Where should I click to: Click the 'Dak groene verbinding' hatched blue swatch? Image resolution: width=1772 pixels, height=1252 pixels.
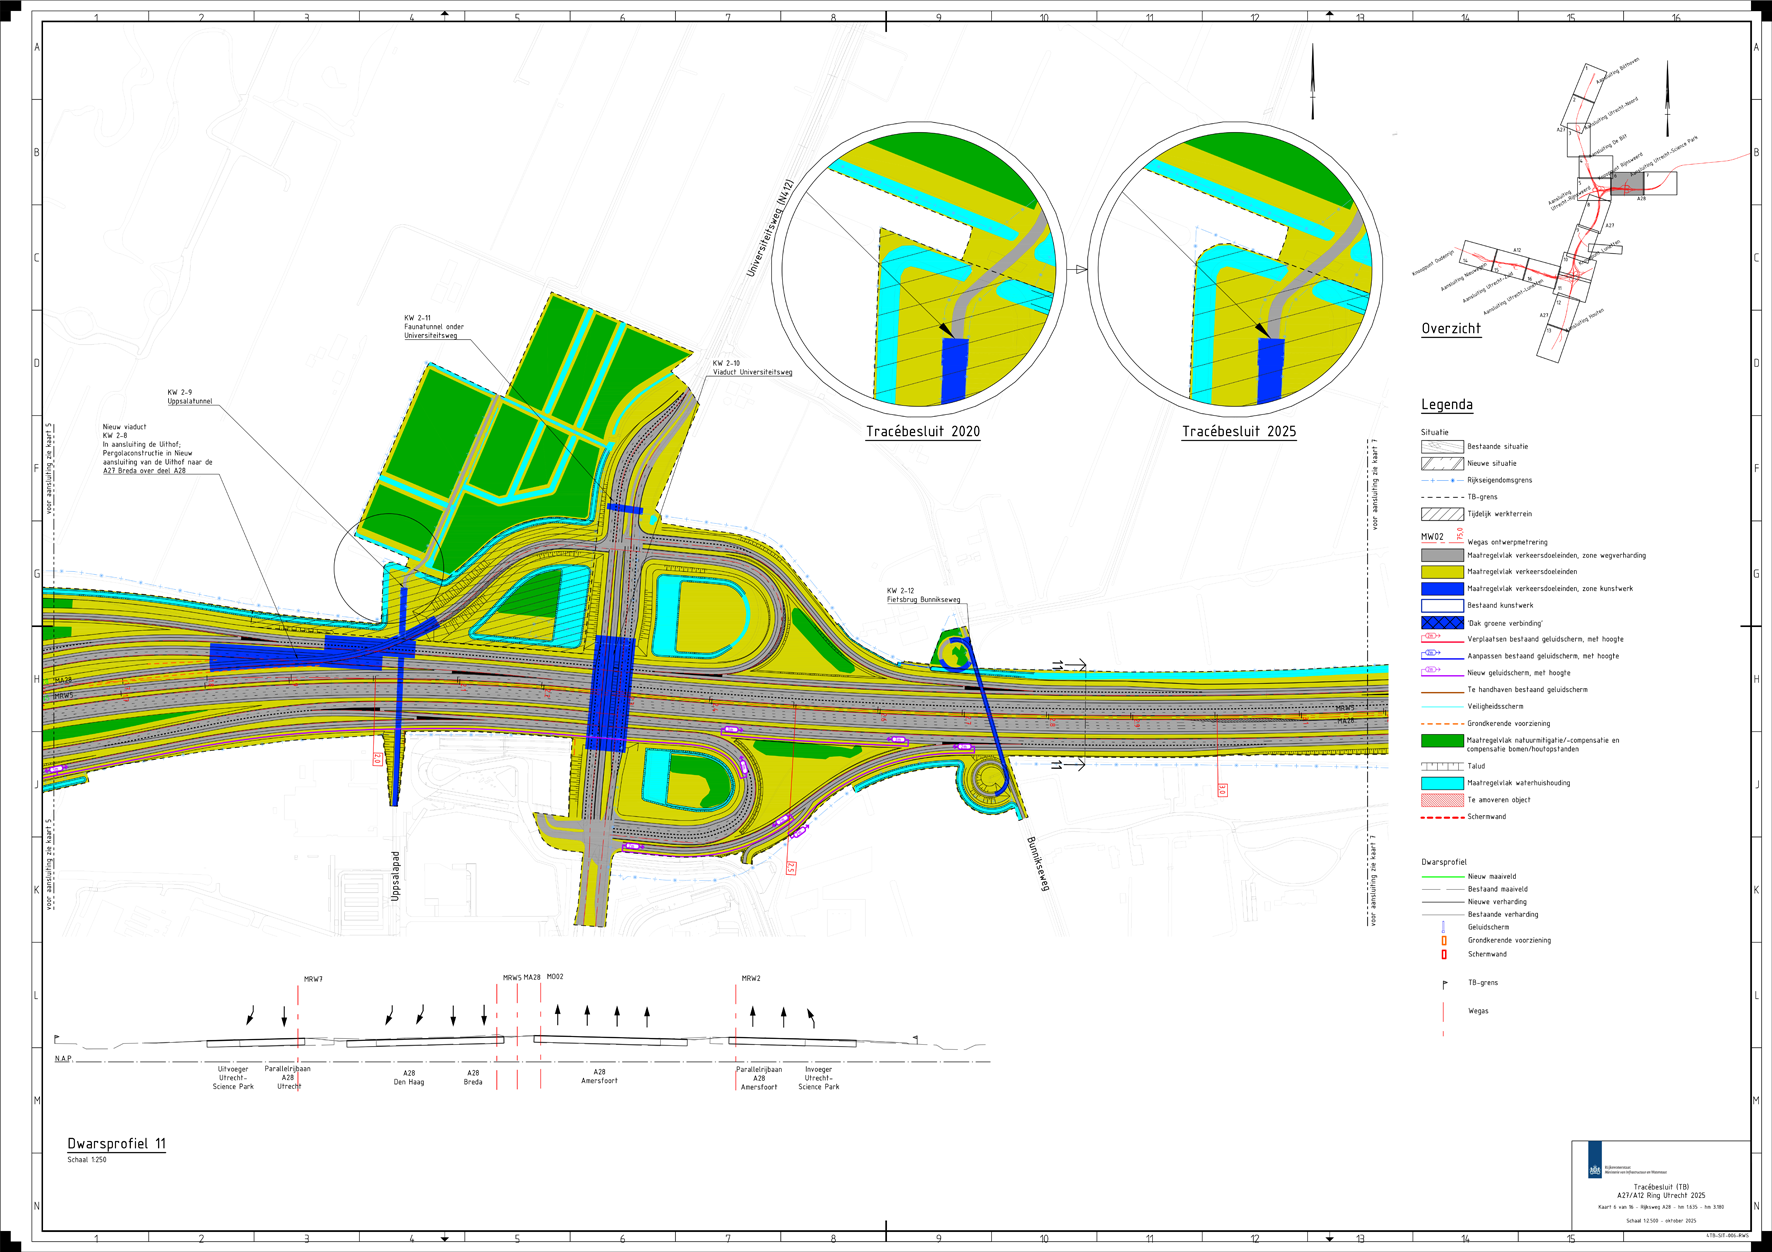click(1442, 623)
